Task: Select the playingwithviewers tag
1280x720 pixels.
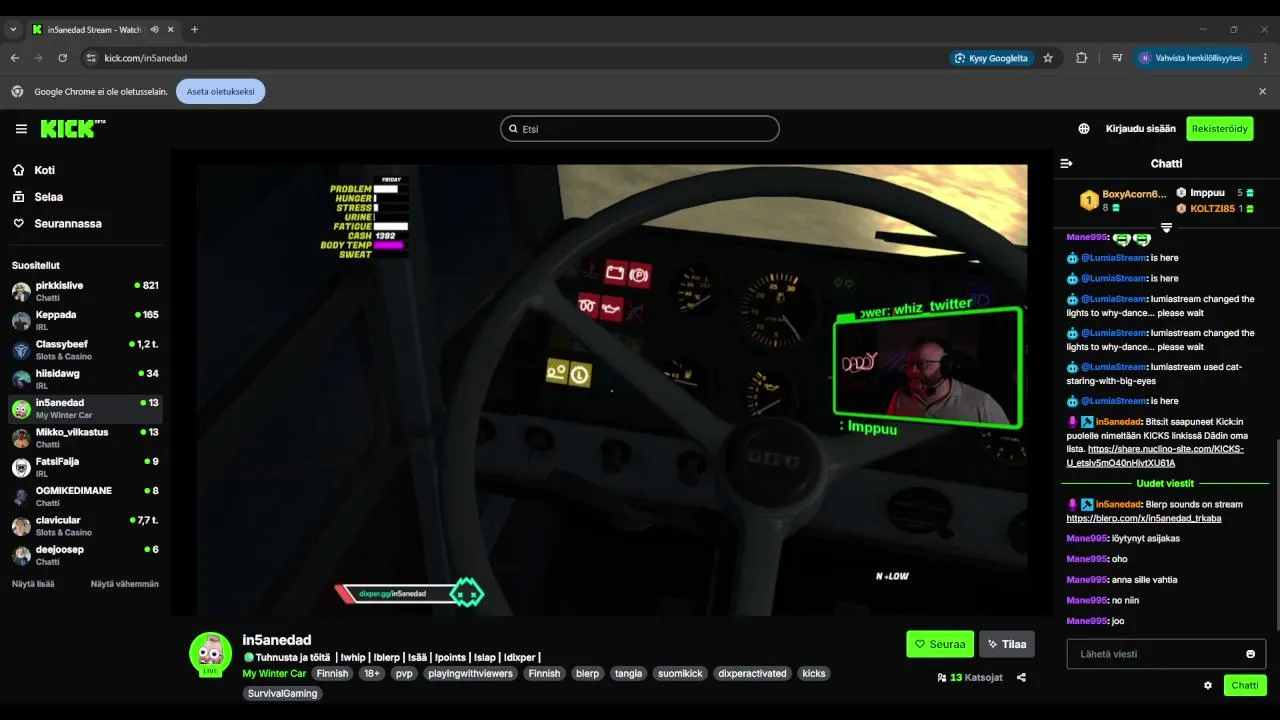Action: tap(470, 674)
